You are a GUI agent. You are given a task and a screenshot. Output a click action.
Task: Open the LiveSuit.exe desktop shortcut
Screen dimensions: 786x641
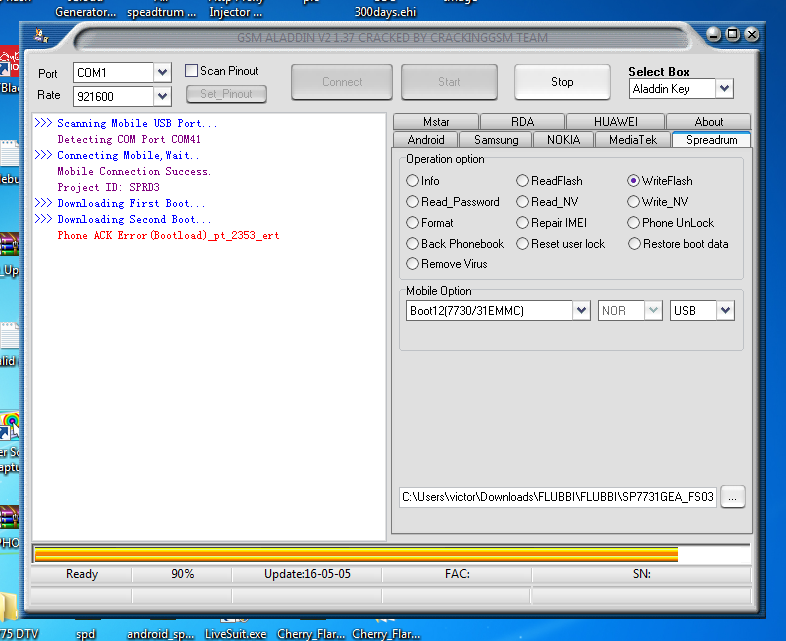pos(236,633)
